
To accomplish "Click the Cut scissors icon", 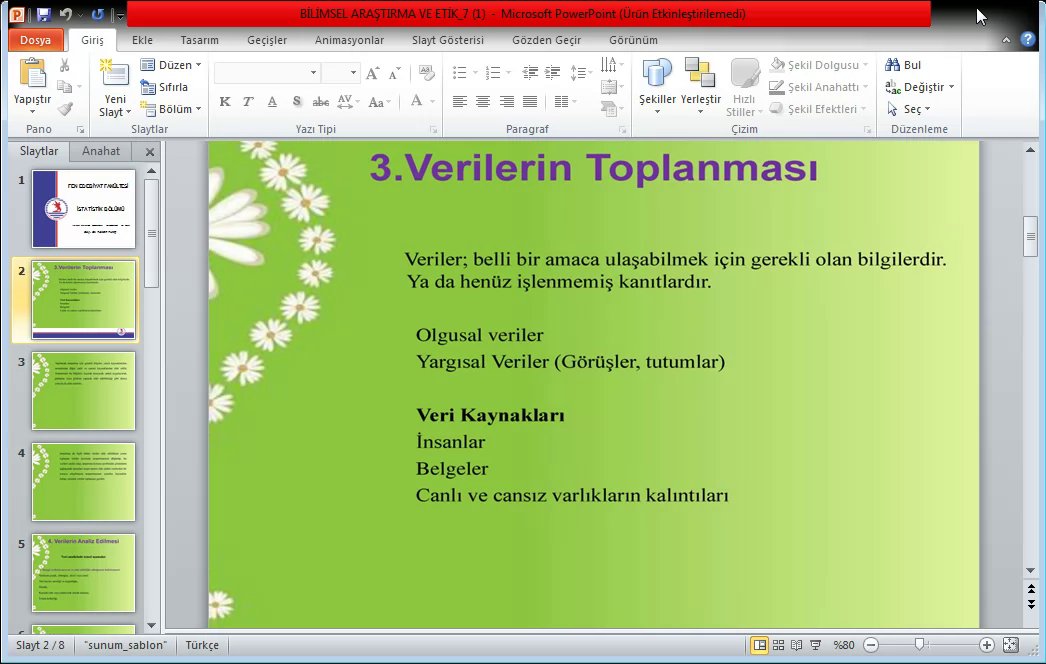I will (x=65, y=65).
